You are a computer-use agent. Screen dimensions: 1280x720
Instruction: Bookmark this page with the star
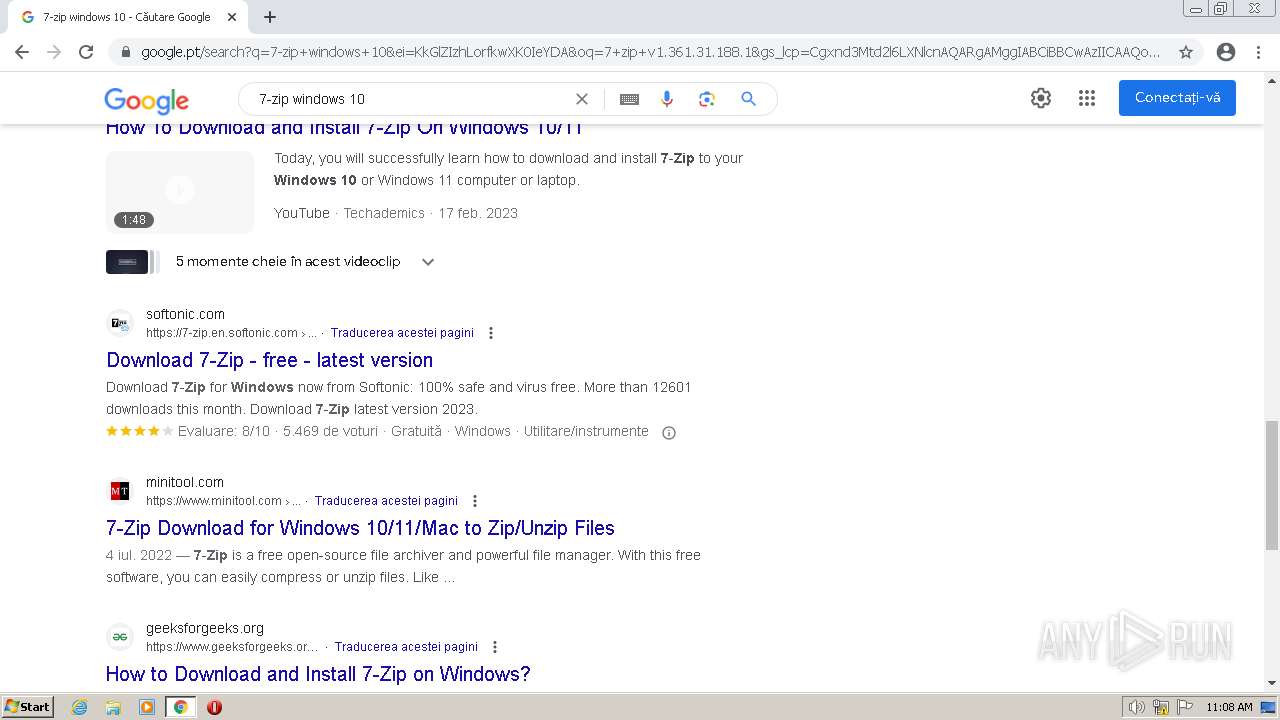coord(1186,52)
